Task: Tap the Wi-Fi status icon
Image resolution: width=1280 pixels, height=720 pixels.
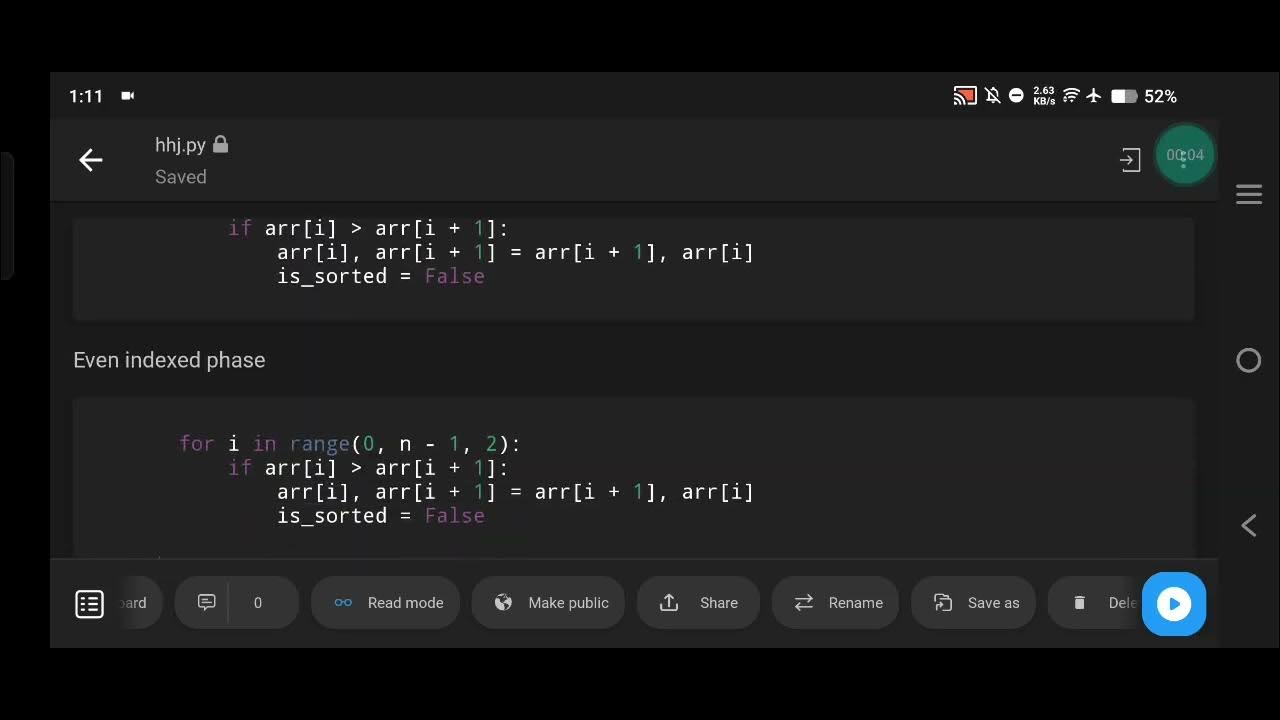Action: point(1071,96)
